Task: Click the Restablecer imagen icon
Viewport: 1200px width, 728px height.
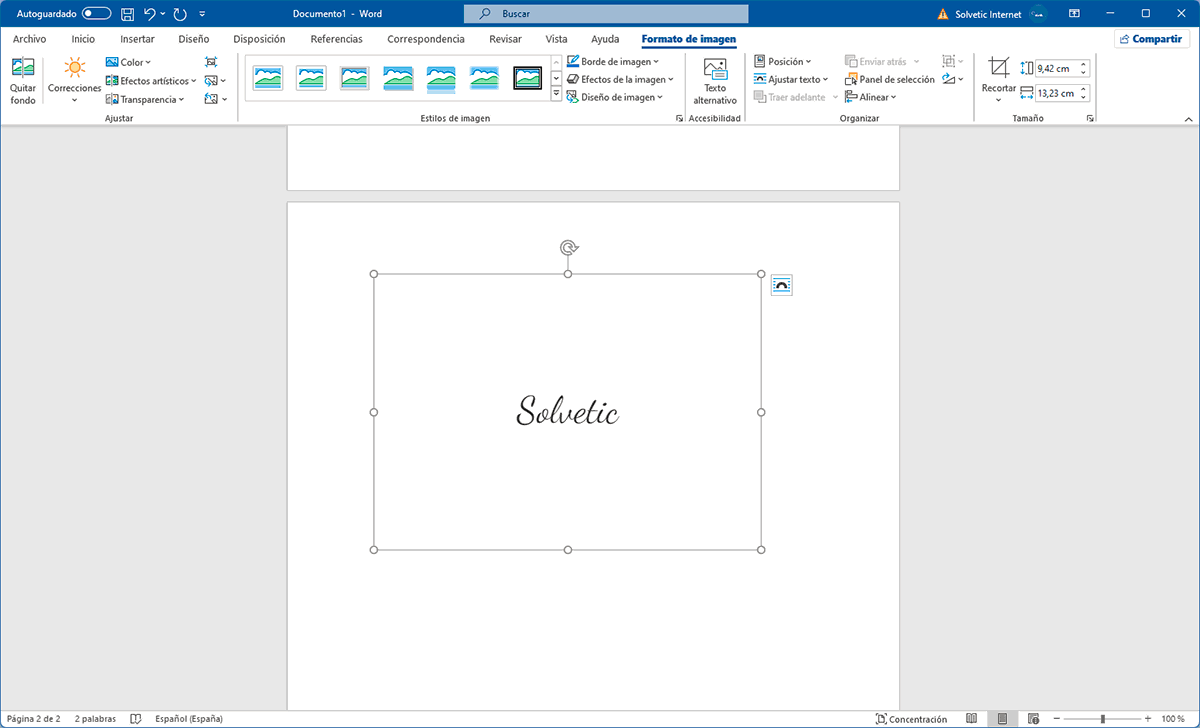Action: pyautogui.click(x=211, y=99)
